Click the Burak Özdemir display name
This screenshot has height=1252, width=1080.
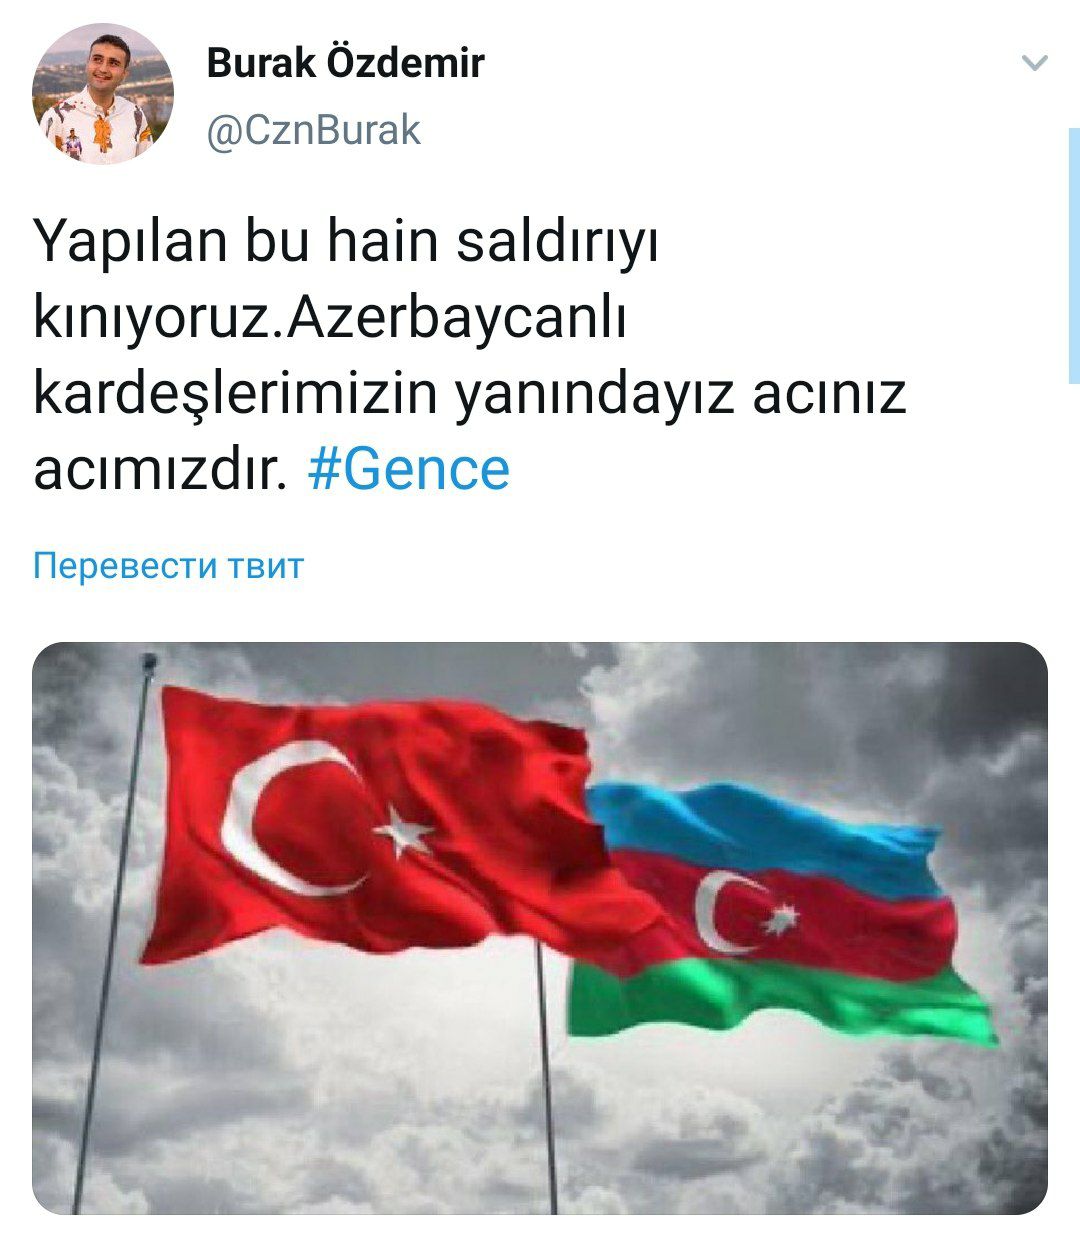[345, 63]
